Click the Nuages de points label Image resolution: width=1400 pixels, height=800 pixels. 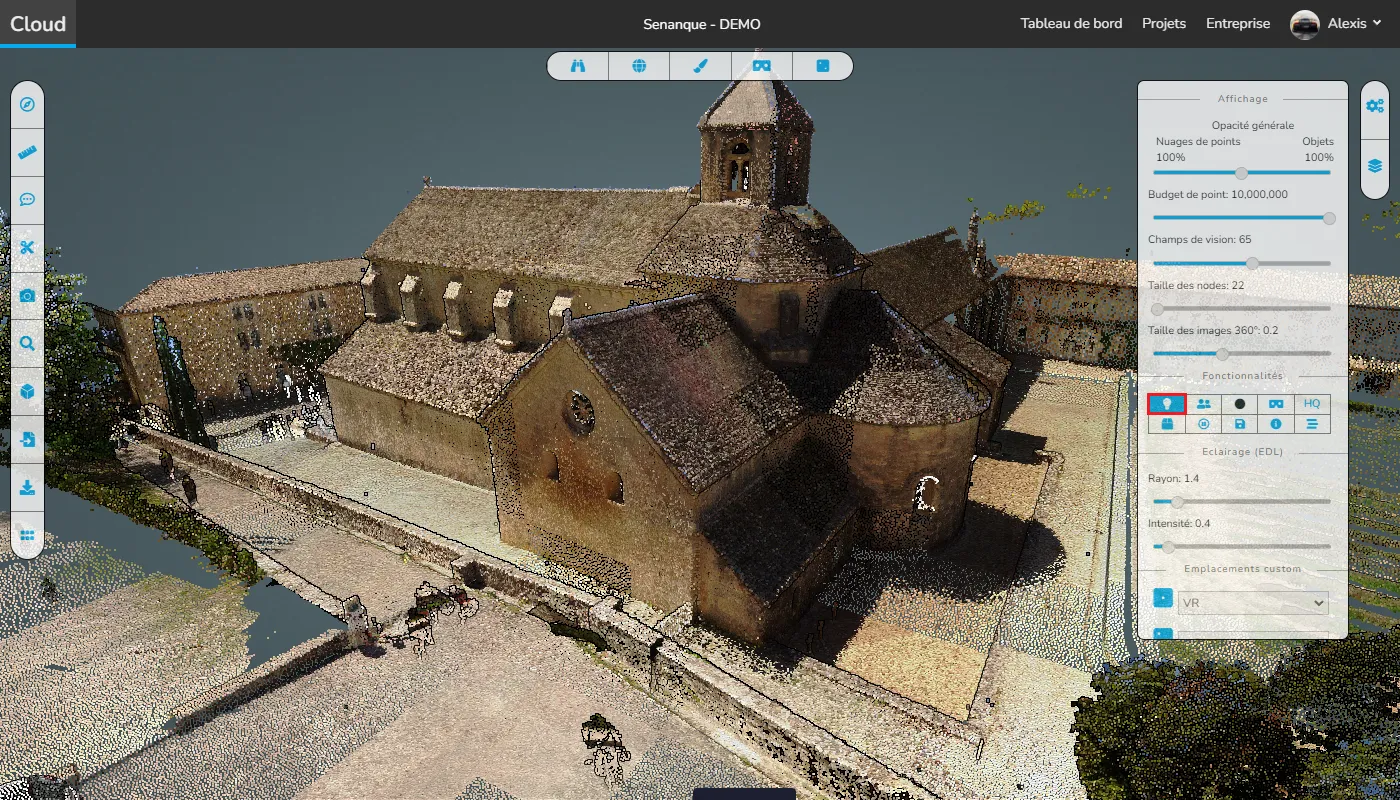coord(1198,142)
